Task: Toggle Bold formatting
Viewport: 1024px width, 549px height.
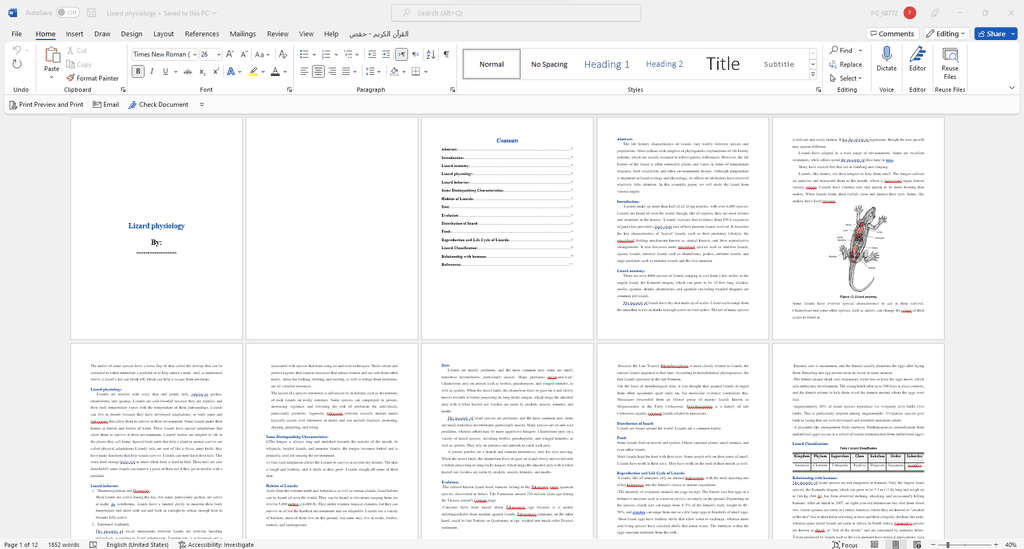Action: point(138,71)
